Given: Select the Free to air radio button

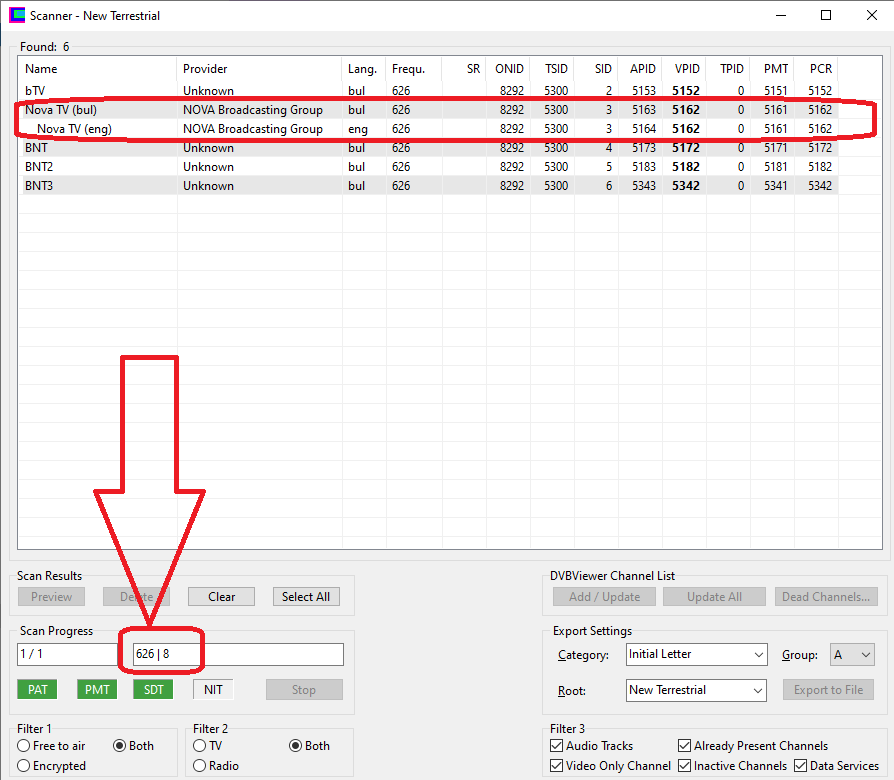Looking at the screenshot, I should 51,746.
